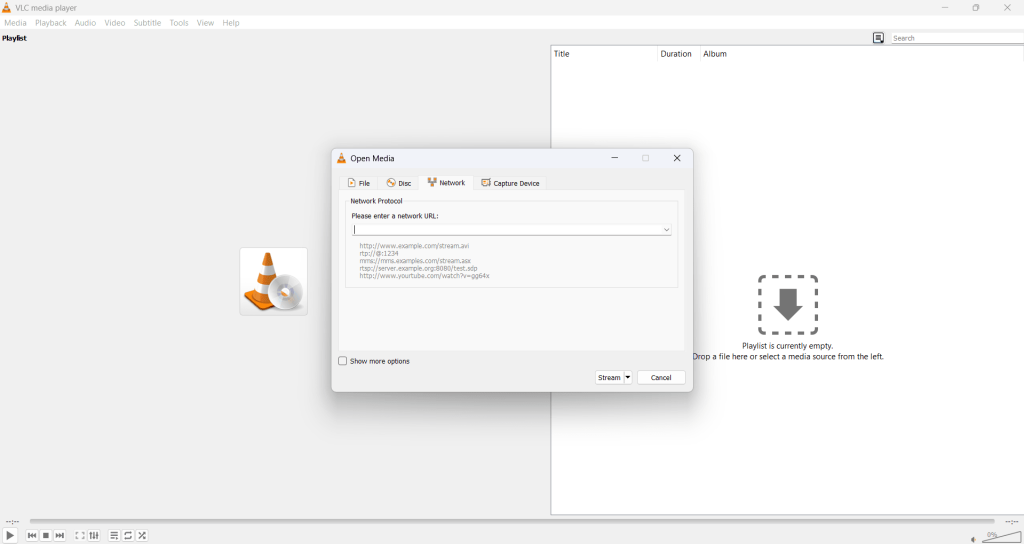Click the Stream button
1024x544 pixels.
[609, 377]
